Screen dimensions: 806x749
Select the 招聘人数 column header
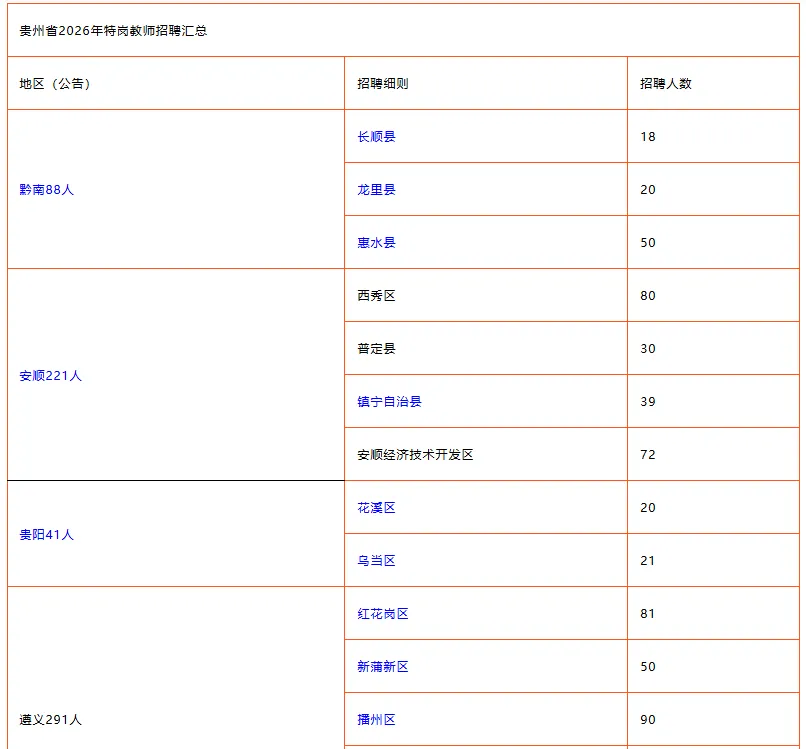[666, 84]
